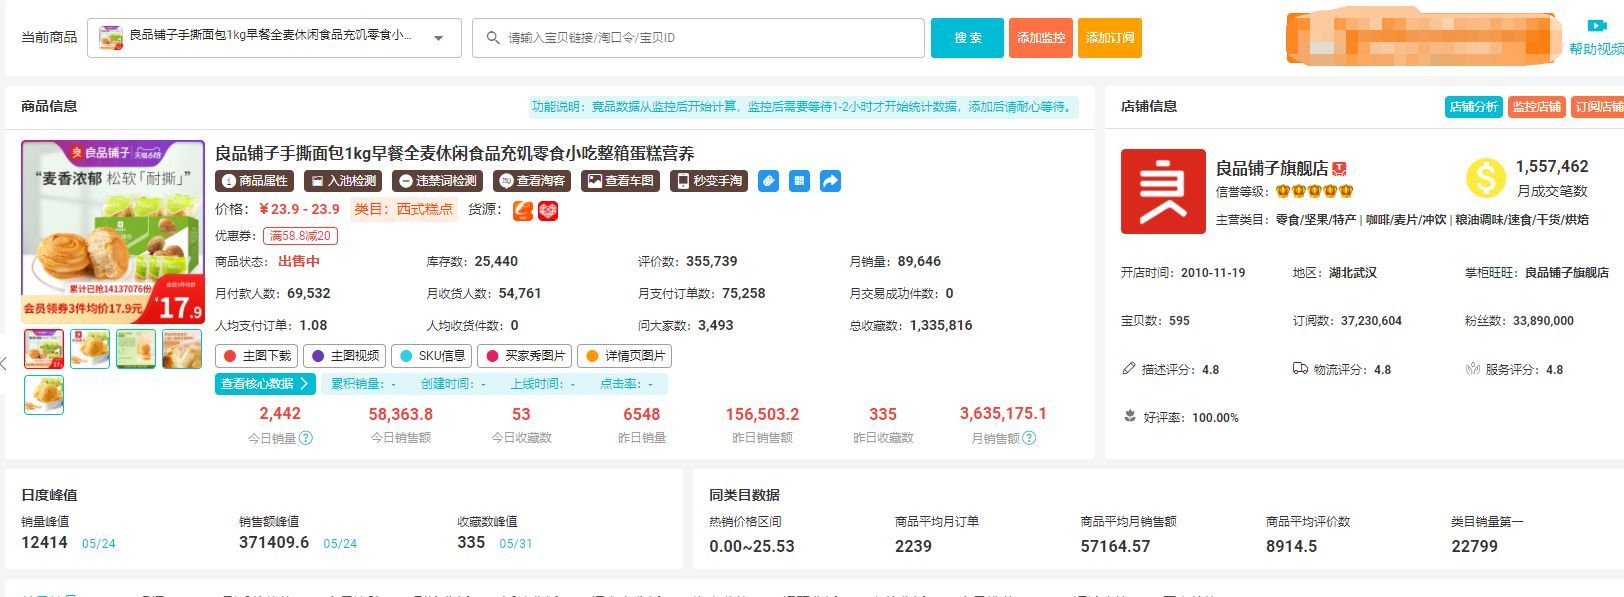Click the 月销售额 value 3,635,175.1
This screenshot has width=1624, height=597.
pos(1003,414)
